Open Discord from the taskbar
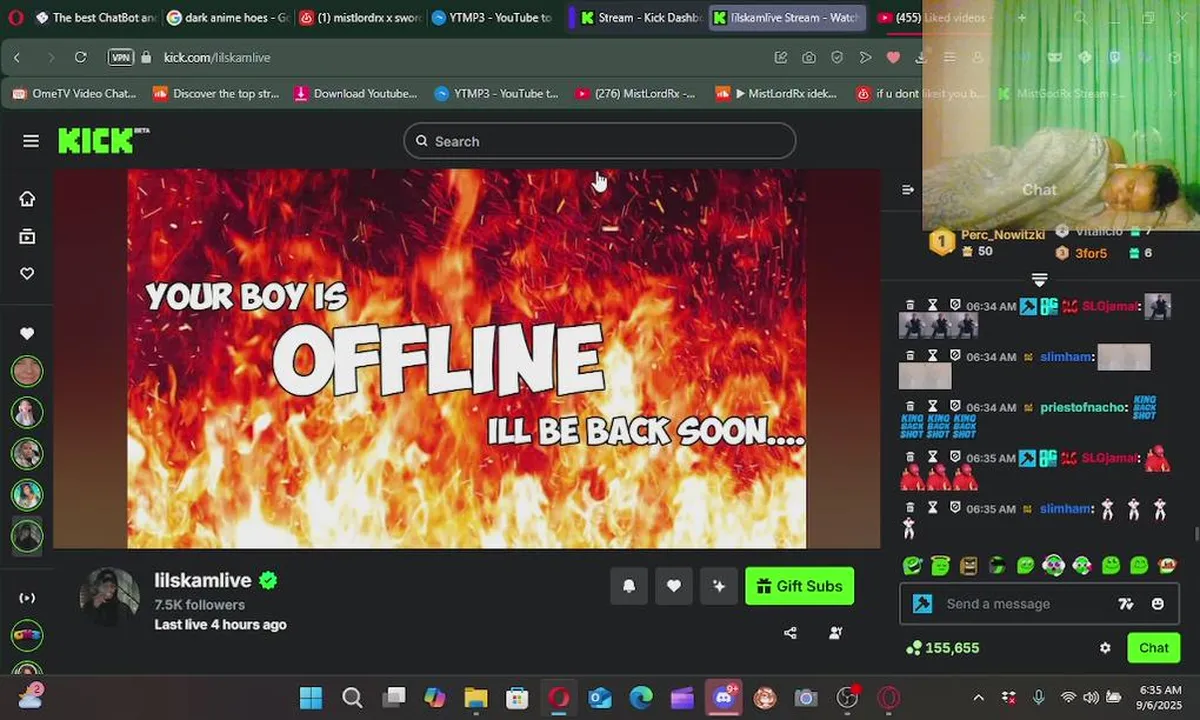Screen dimensions: 1200x720 pos(724,697)
